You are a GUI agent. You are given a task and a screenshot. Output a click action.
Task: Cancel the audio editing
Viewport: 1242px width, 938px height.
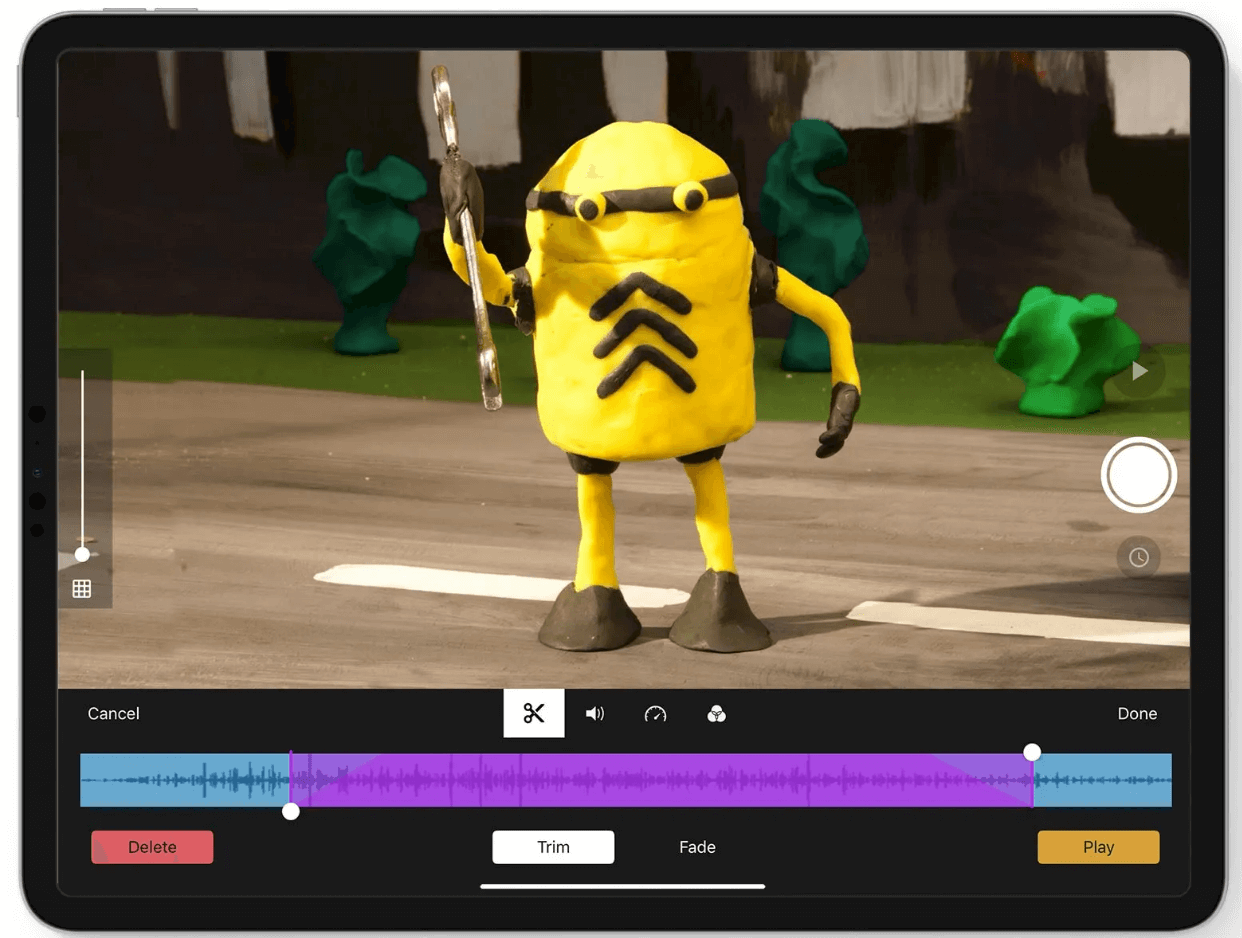click(114, 713)
